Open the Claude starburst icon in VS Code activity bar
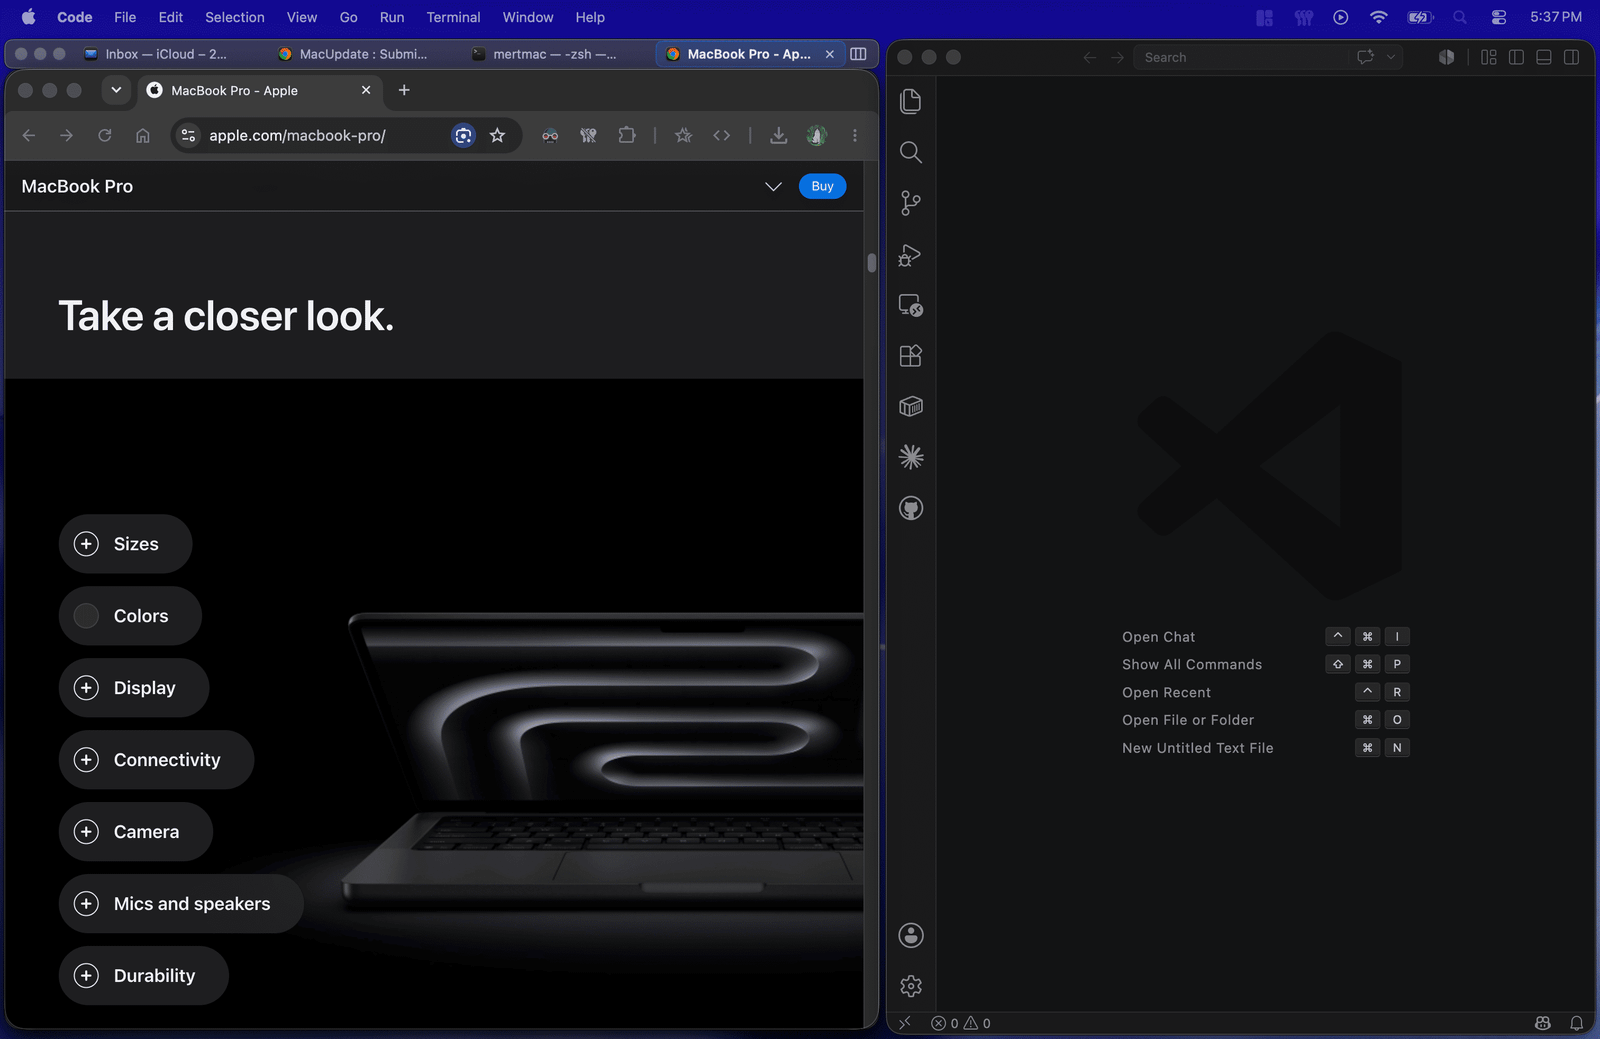 (x=910, y=457)
